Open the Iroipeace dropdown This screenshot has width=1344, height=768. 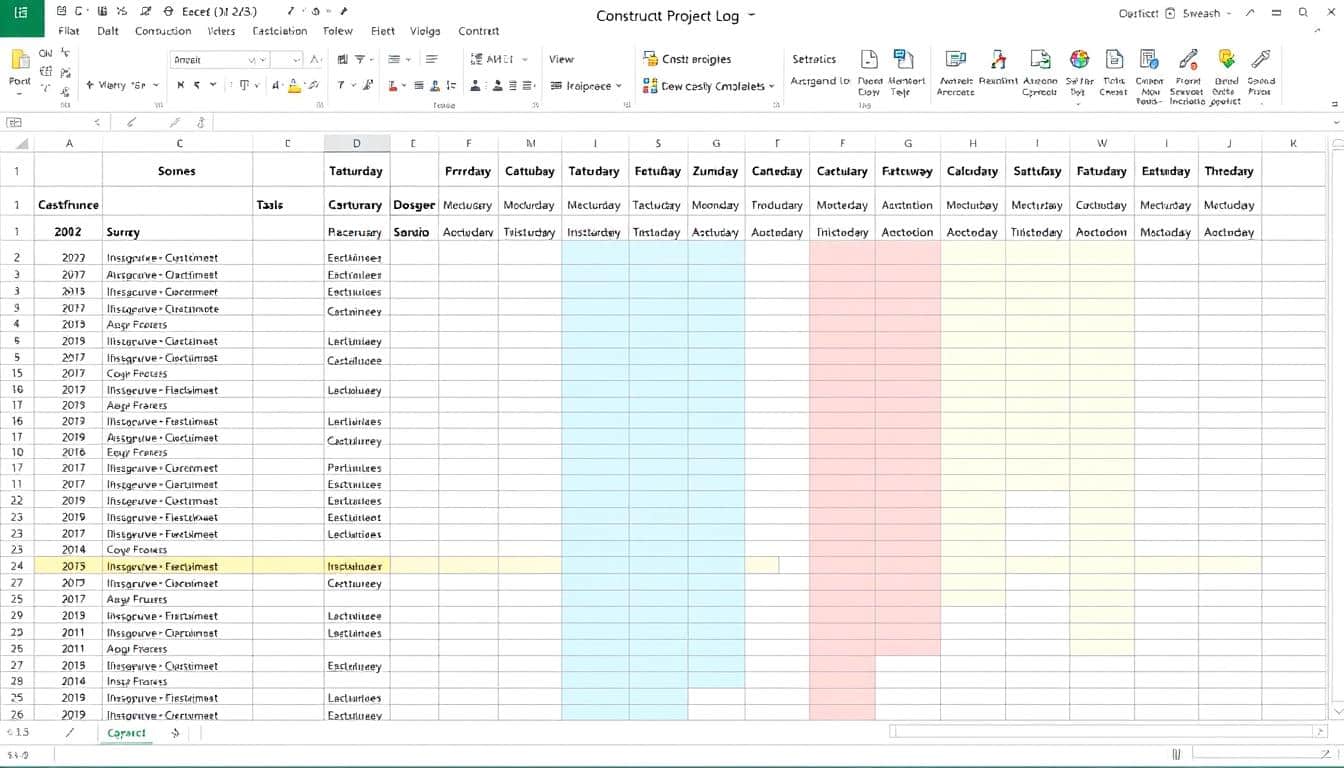pos(586,86)
